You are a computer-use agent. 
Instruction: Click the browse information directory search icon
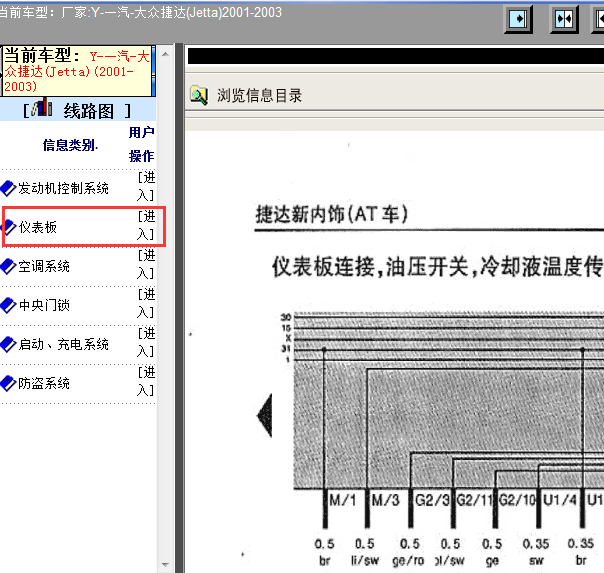tap(199, 95)
